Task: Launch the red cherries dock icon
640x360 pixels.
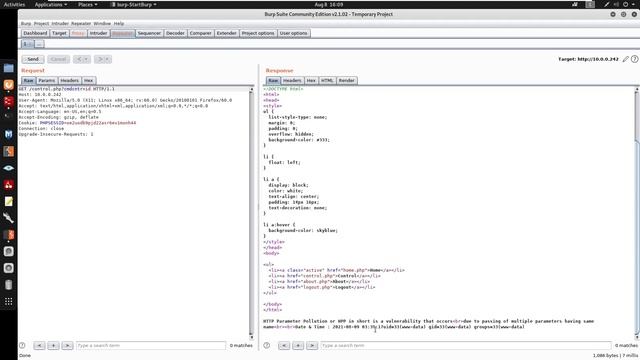Action: (9, 184)
